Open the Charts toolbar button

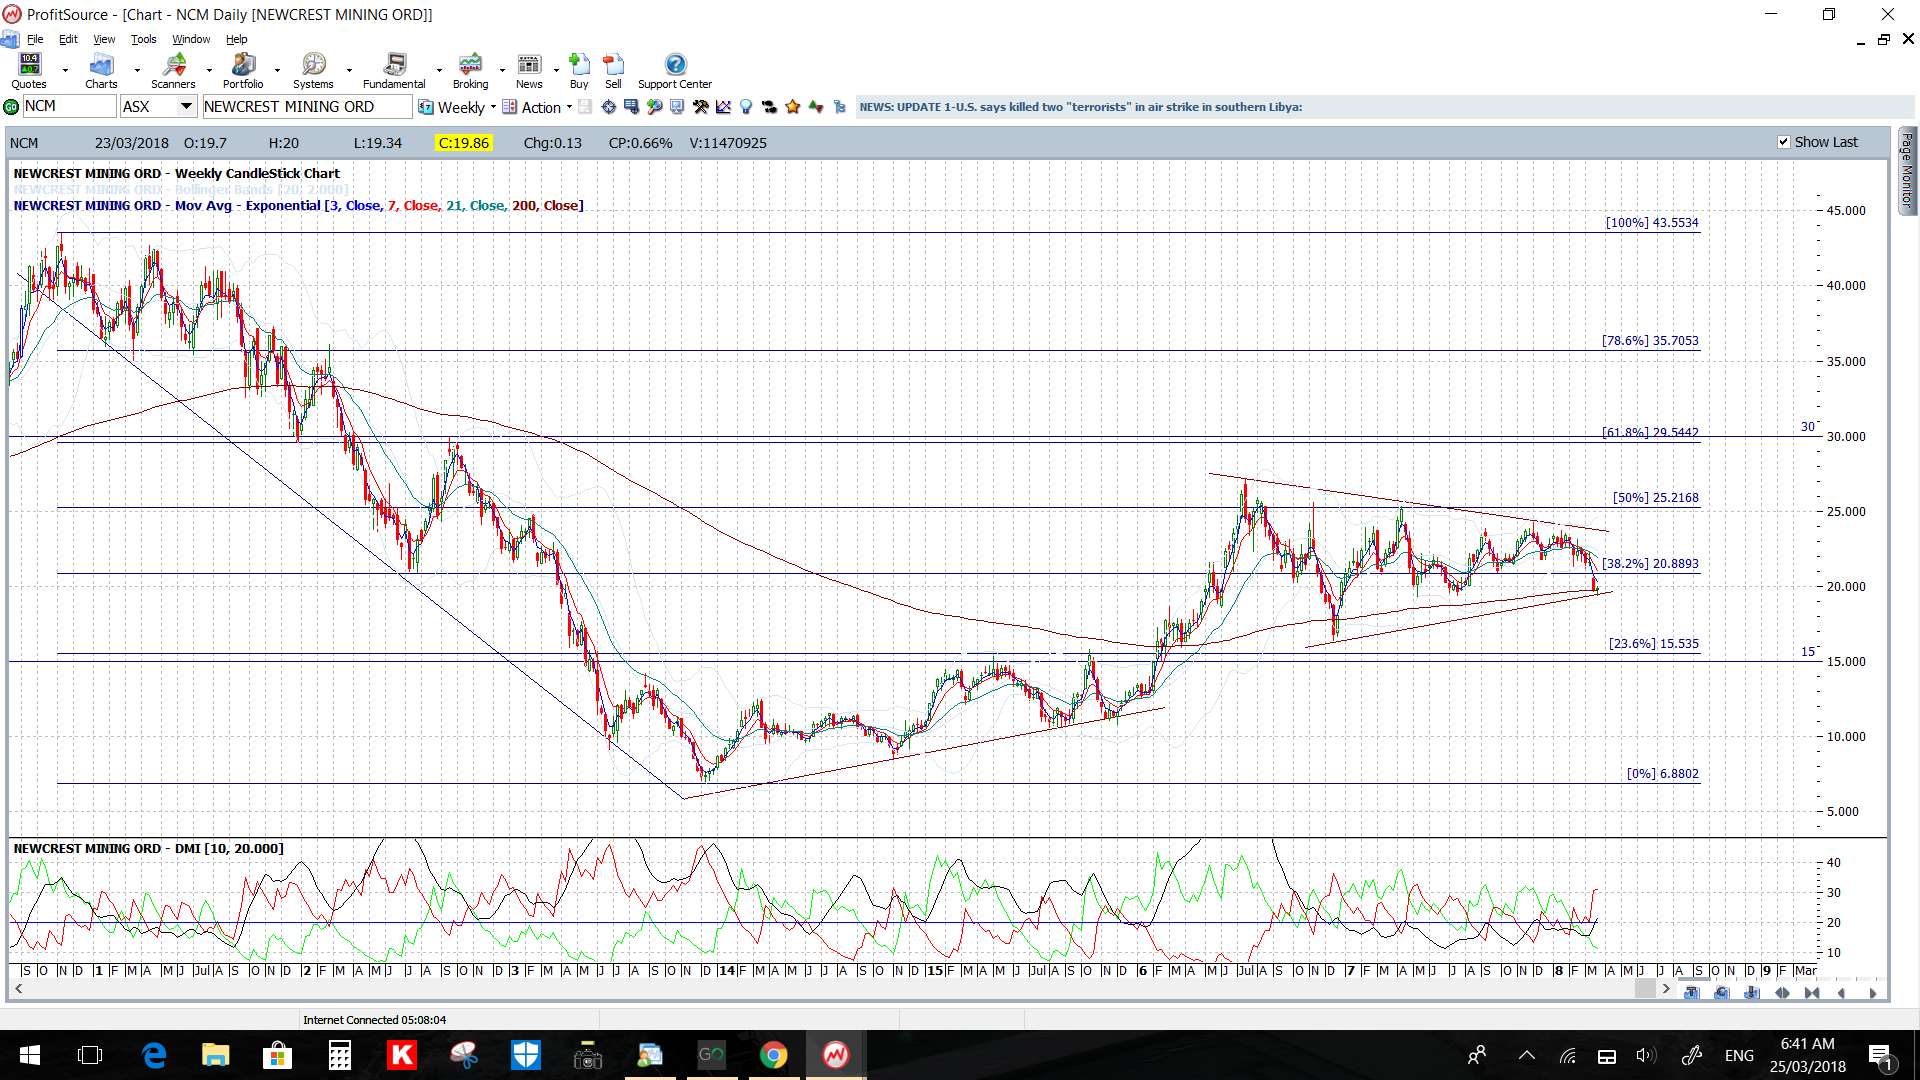tap(101, 71)
